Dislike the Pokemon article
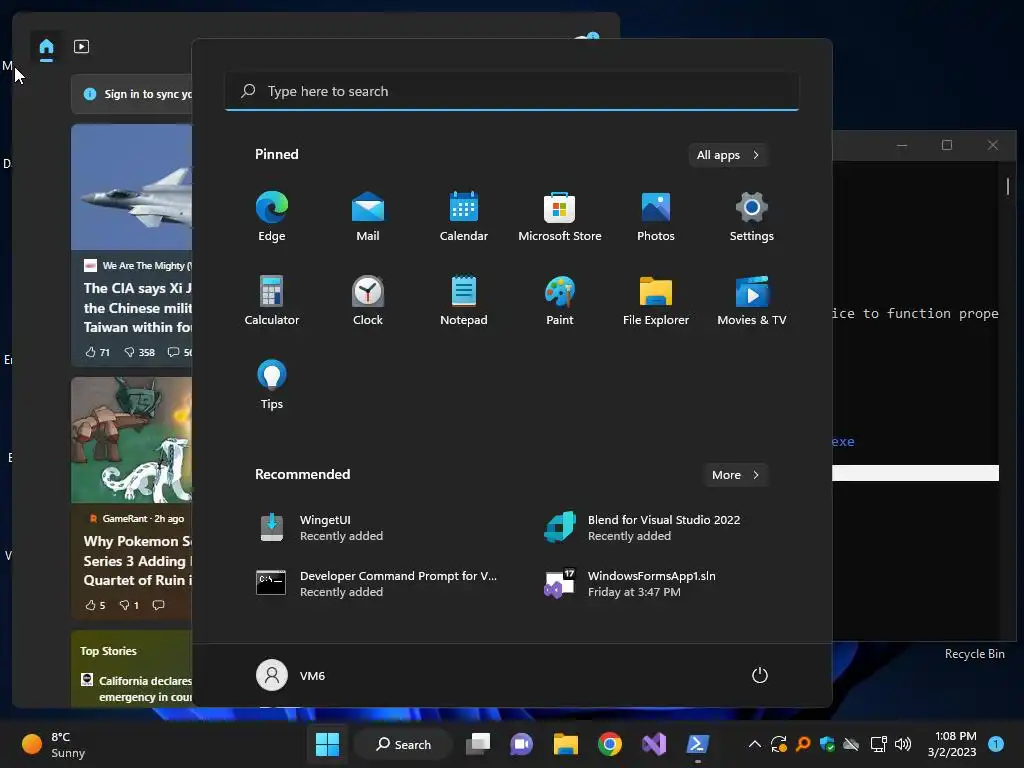1024x768 pixels. point(129,605)
